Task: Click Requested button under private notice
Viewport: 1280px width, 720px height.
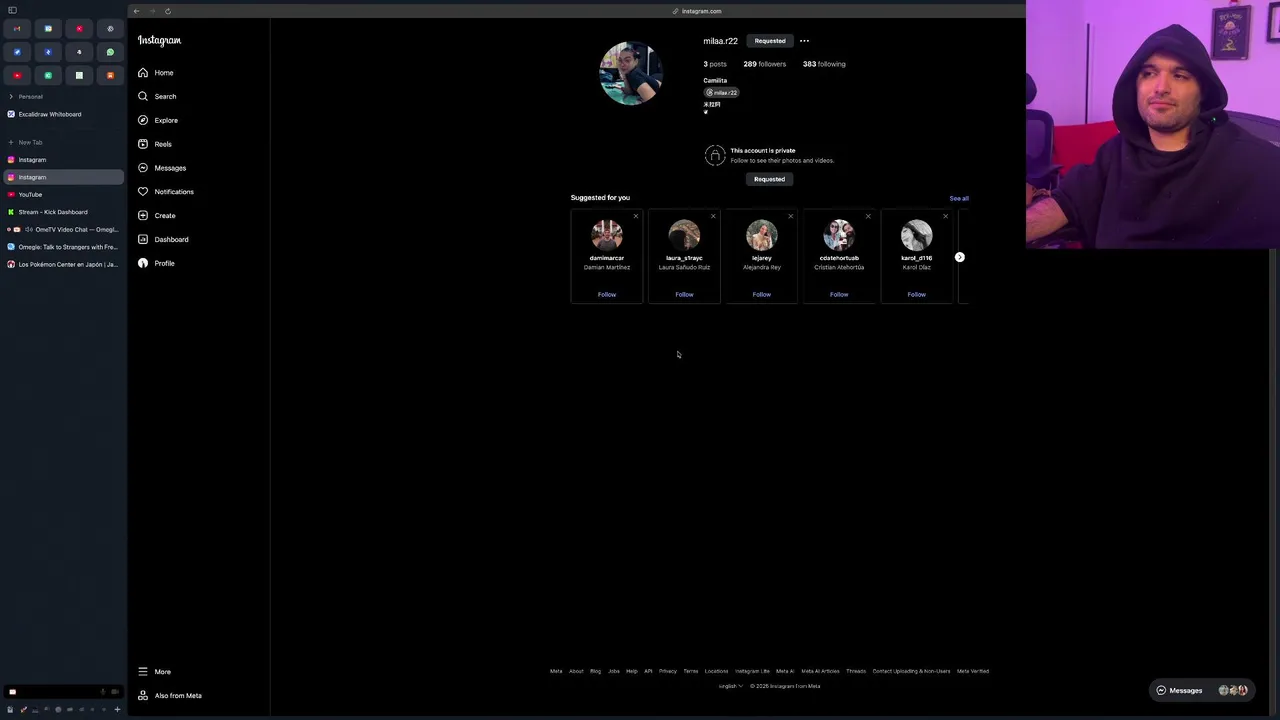Action: 769,179
